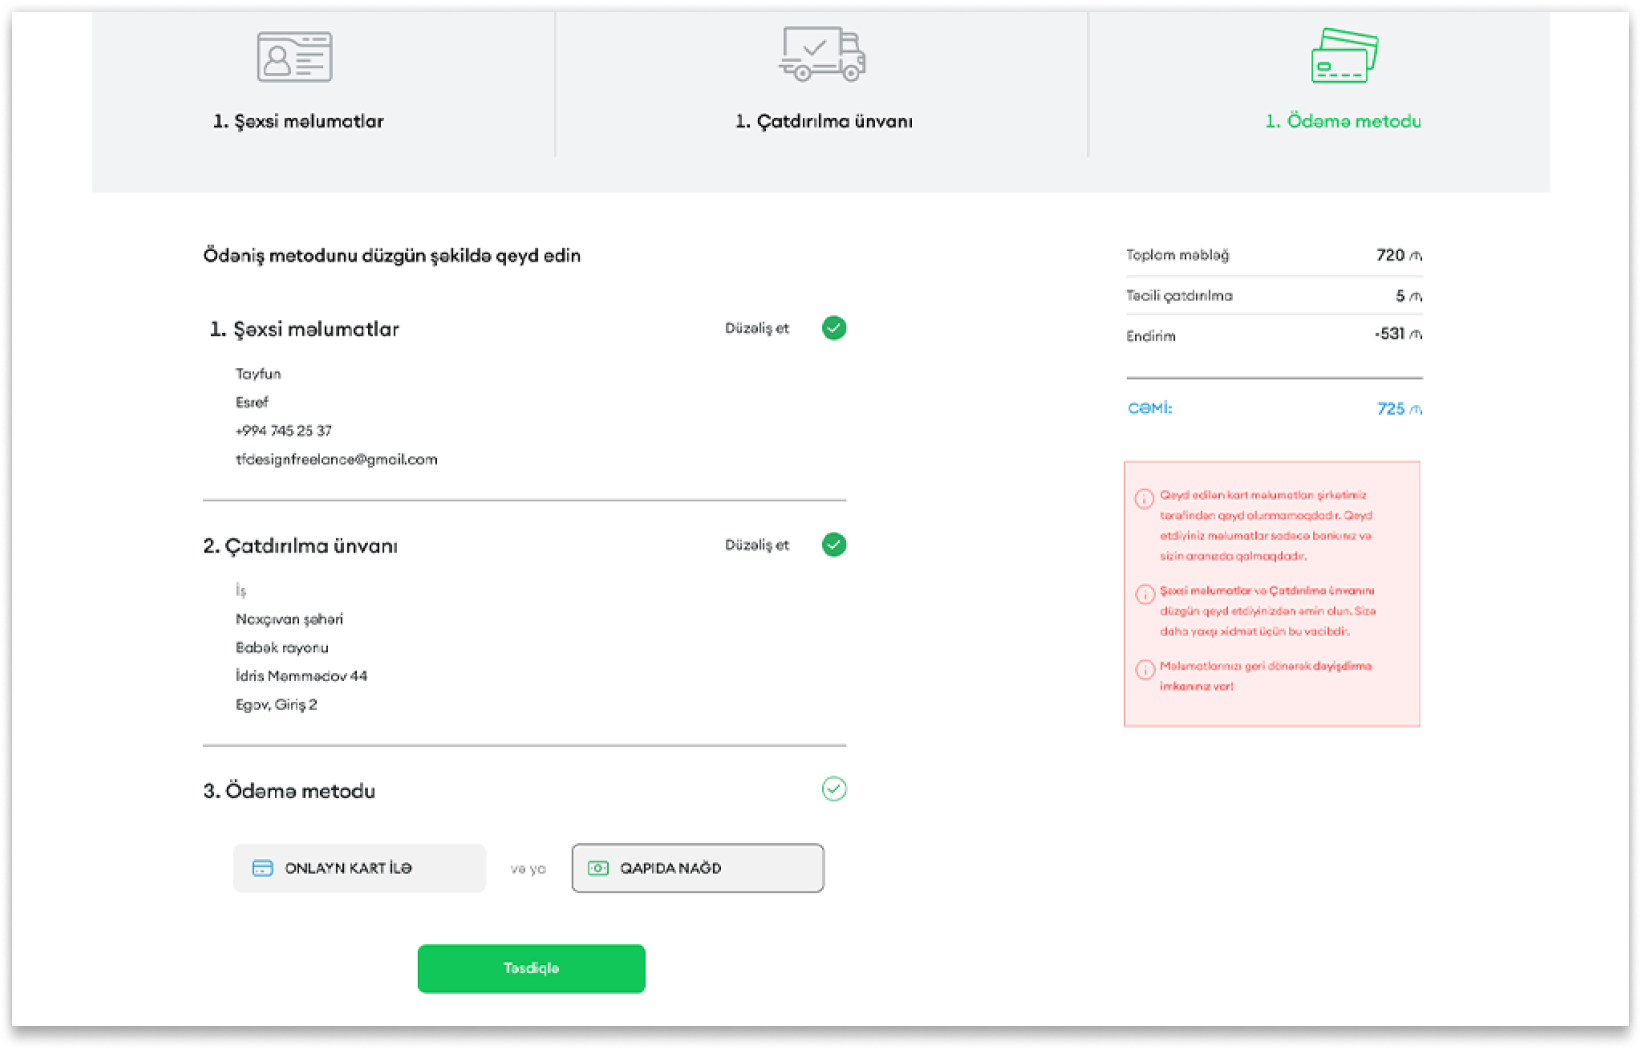
Task: Toggle green checkmark beside Çatdırılma ünvanı section
Action: (834, 545)
